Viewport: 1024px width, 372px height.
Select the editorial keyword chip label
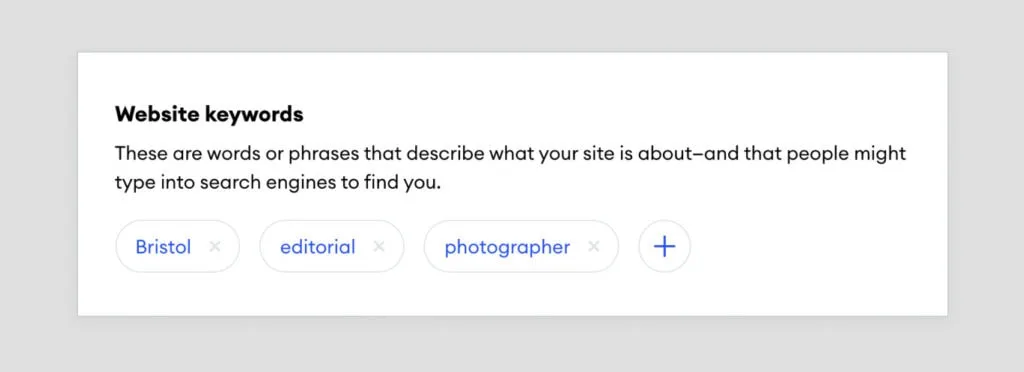pos(318,247)
